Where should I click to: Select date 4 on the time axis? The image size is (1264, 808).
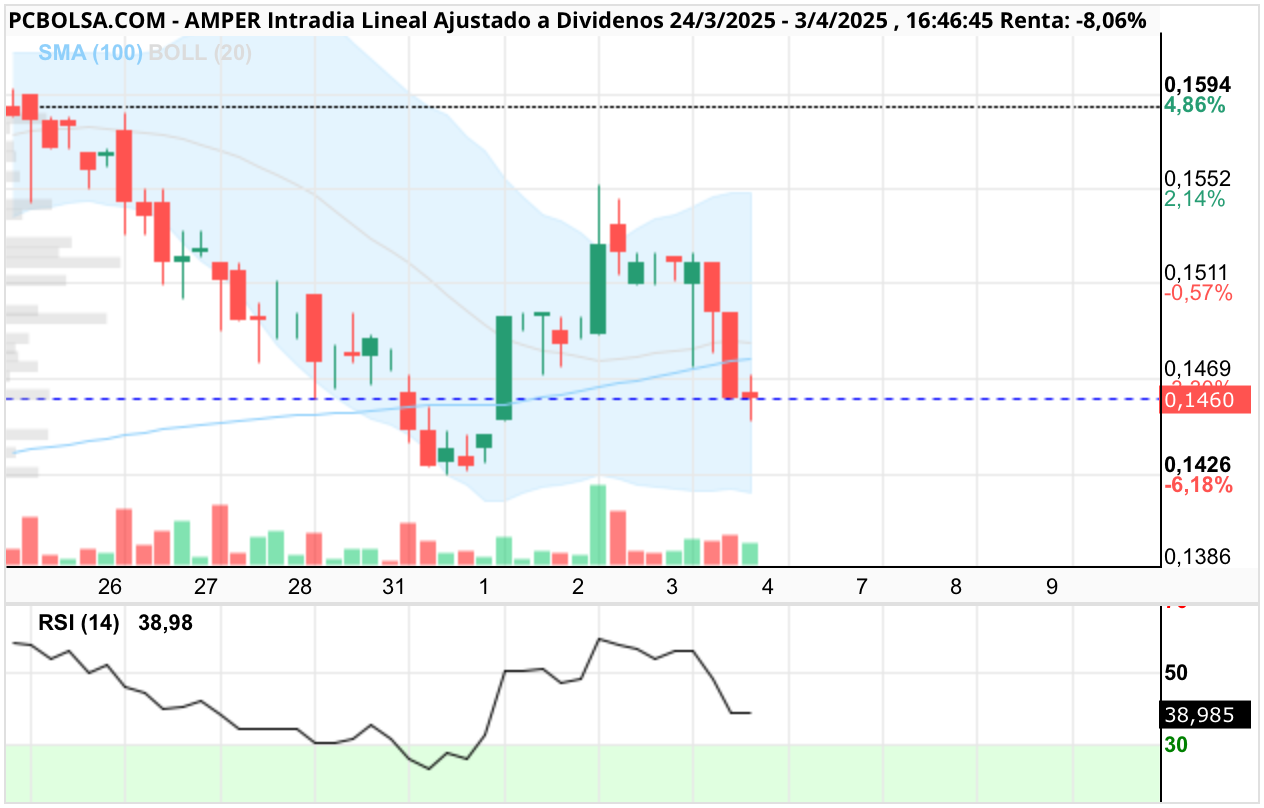[767, 587]
